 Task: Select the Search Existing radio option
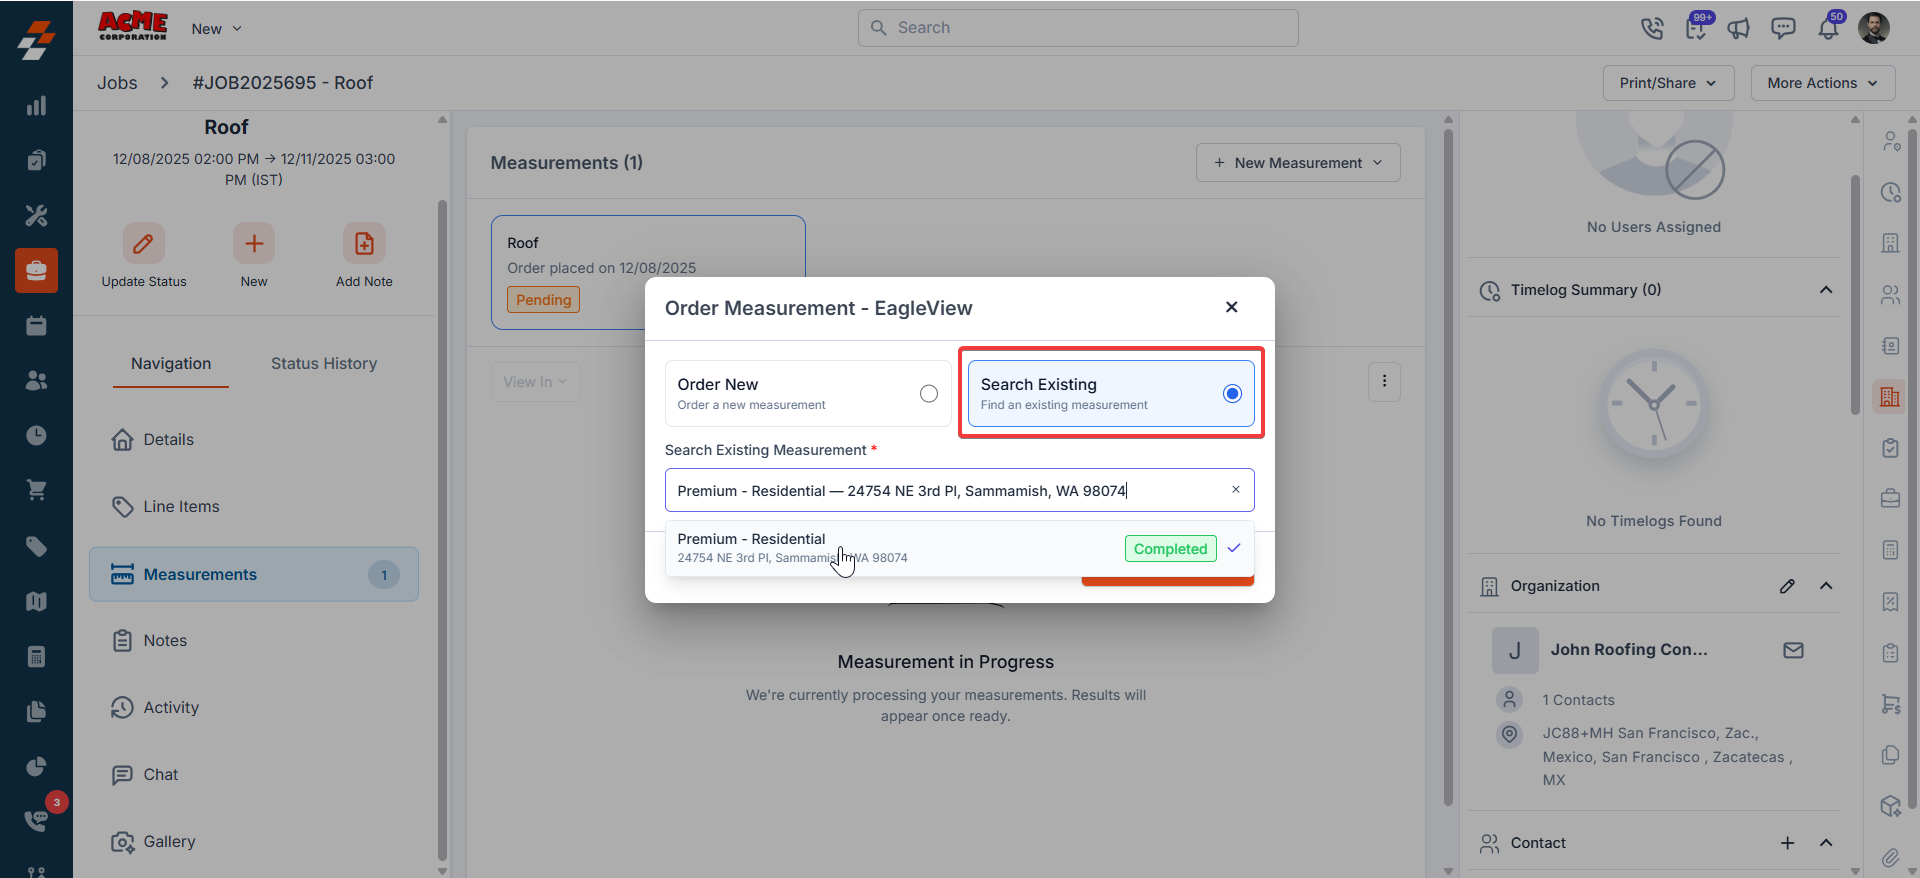coord(1232,394)
